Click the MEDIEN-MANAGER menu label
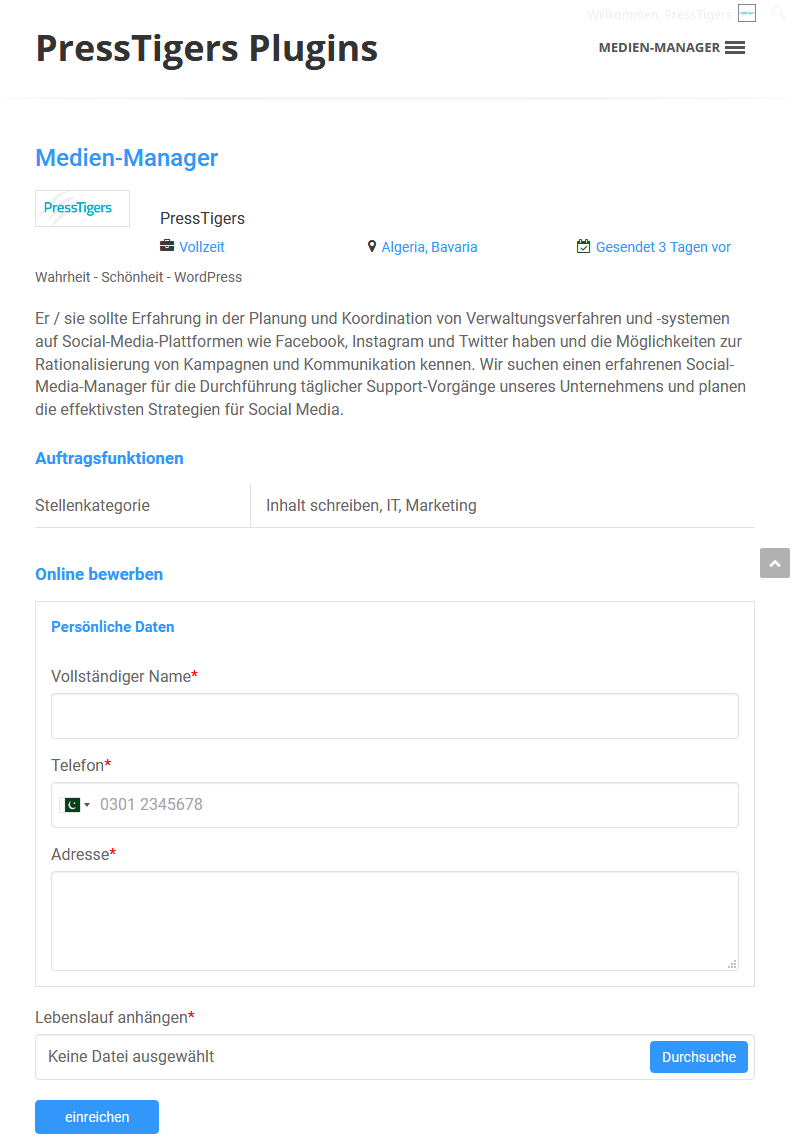 coord(659,47)
